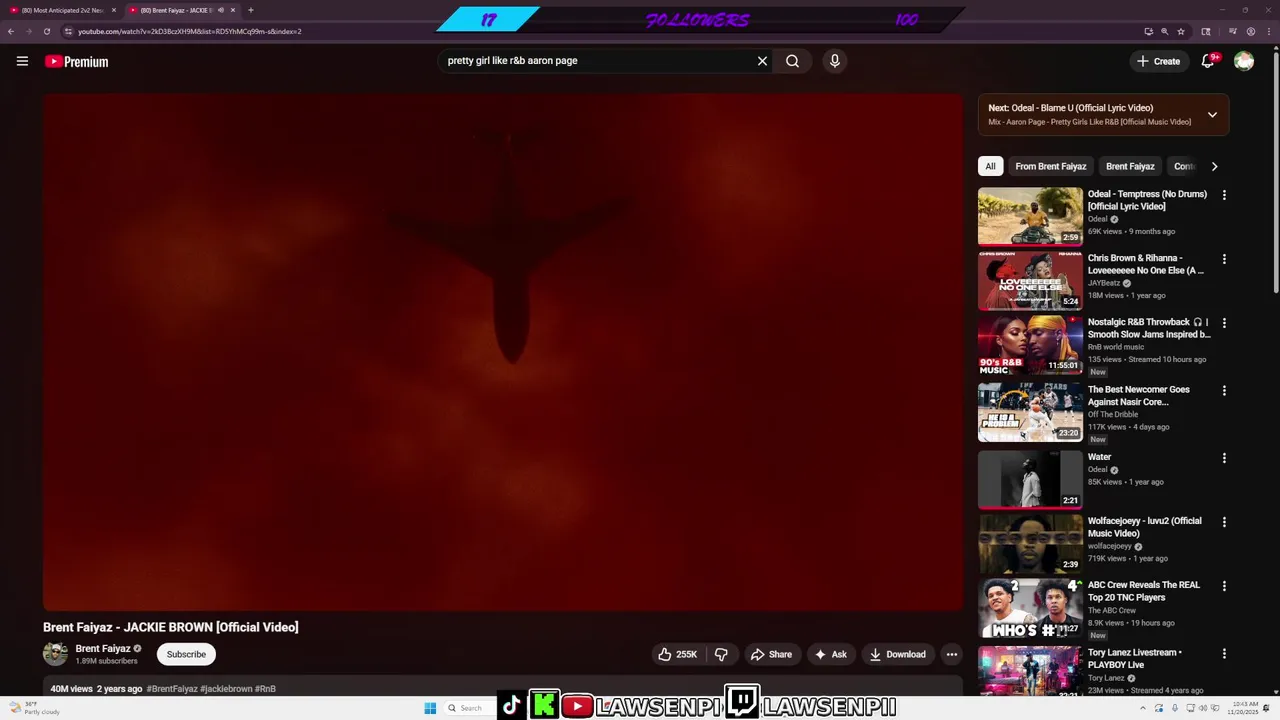This screenshot has height=720, width=1280.
Task: Open options for Tory Lanez Livestream video
Action: [1224, 654]
